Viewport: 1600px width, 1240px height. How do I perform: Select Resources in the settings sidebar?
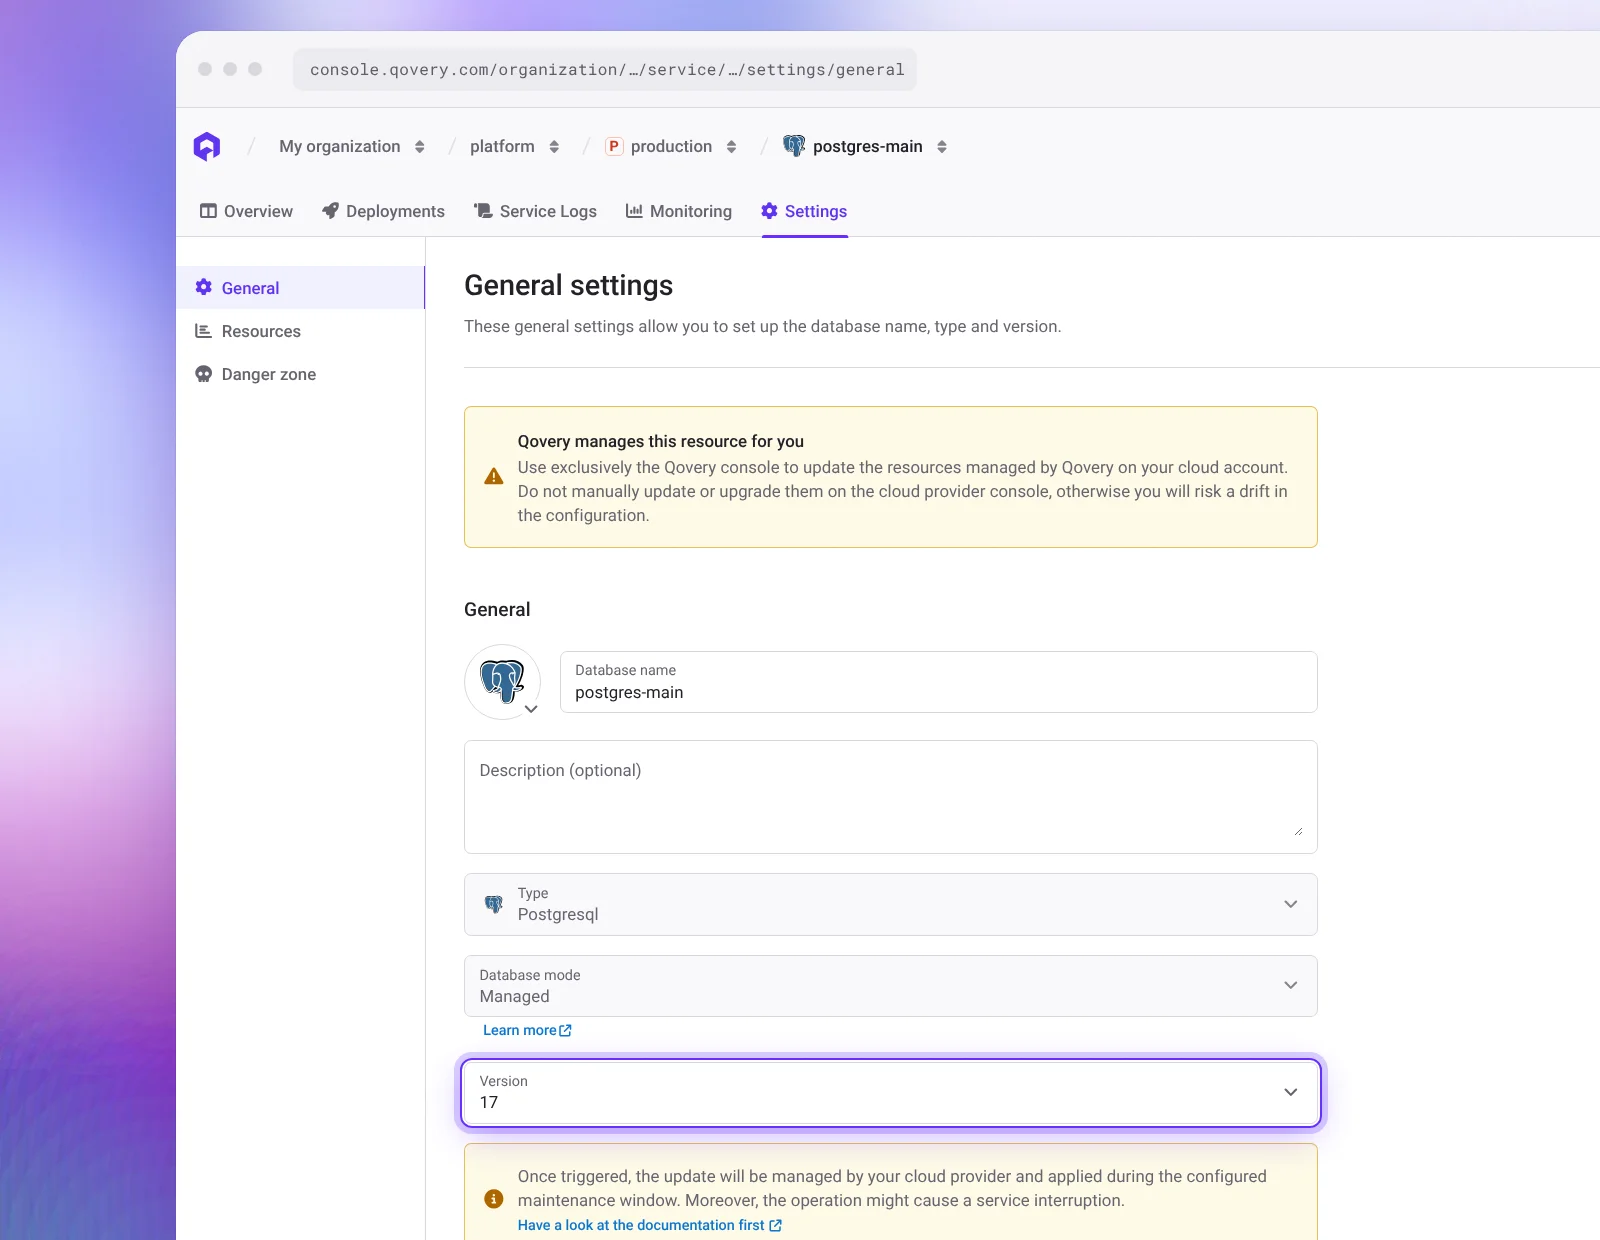click(x=301, y=331)
